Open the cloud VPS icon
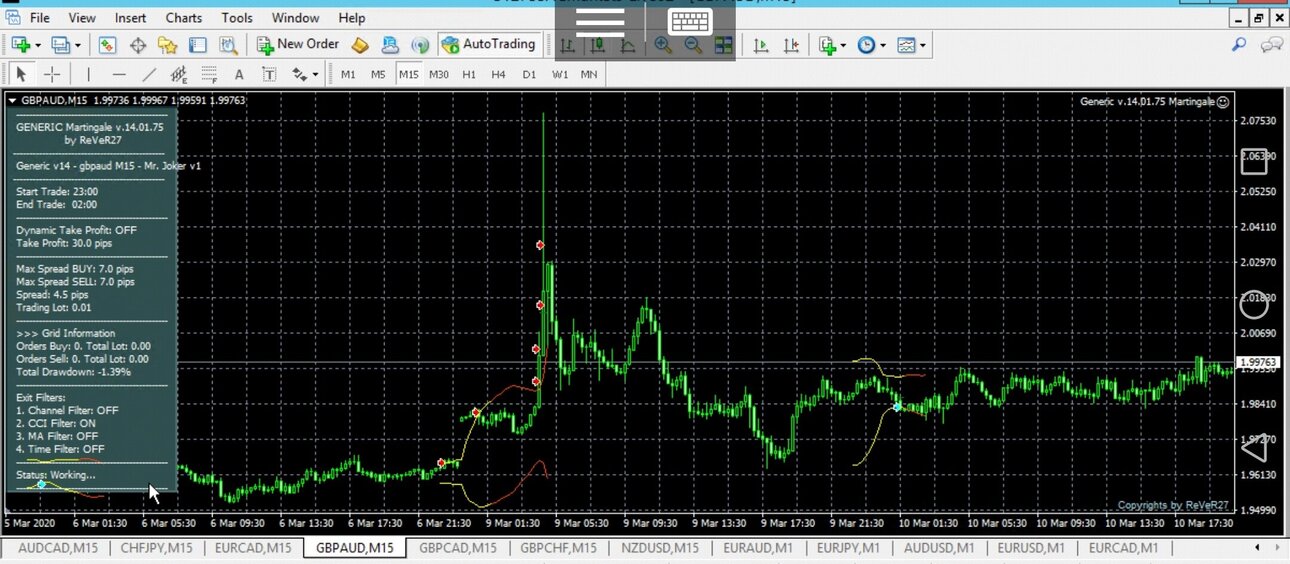 click(x=390, y=45)
